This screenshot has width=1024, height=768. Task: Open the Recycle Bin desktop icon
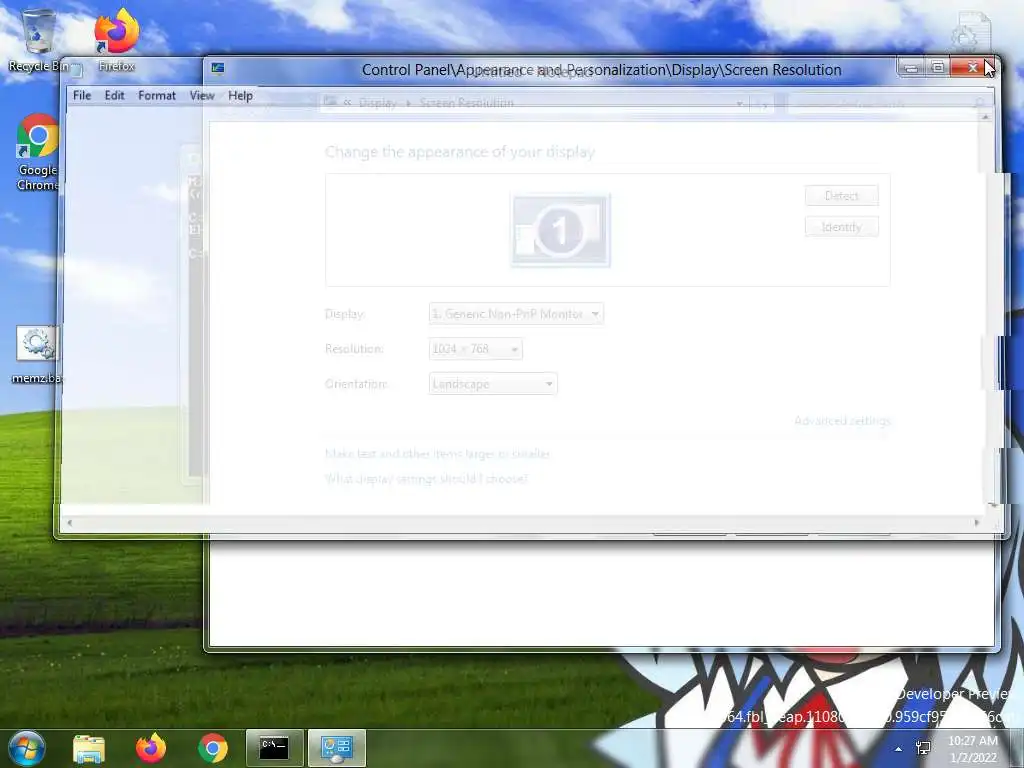click(38, 40)
